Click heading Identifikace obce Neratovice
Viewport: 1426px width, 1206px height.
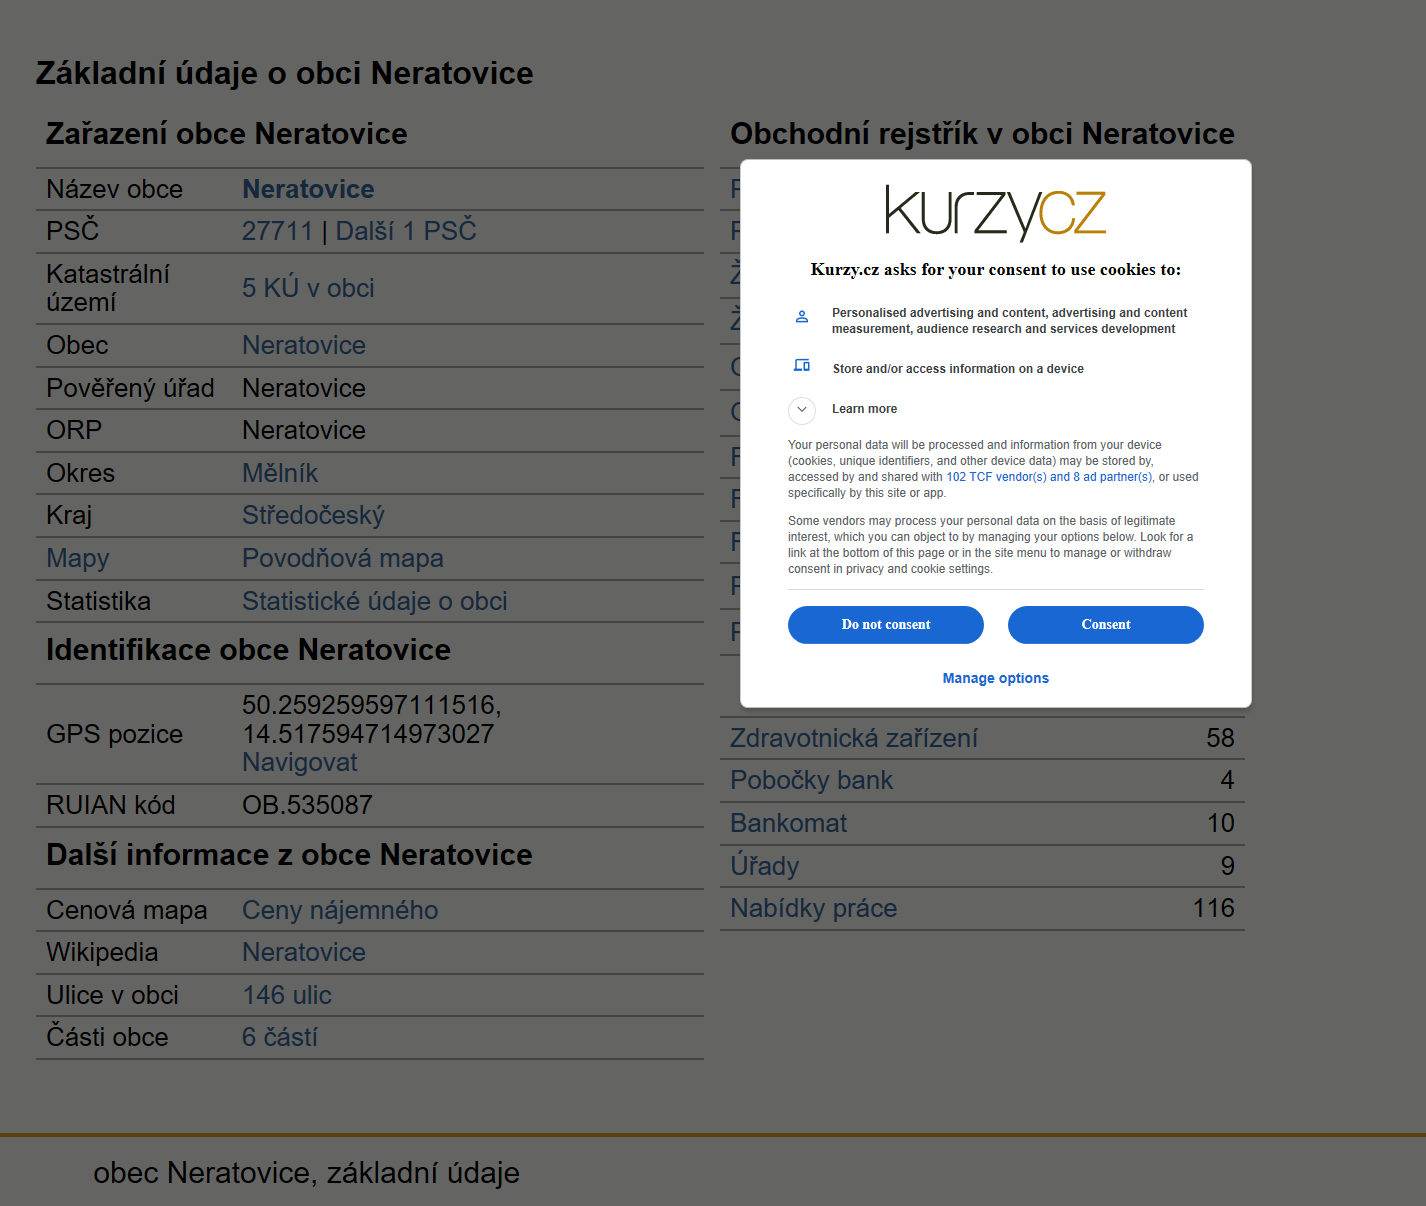point(248,650)
